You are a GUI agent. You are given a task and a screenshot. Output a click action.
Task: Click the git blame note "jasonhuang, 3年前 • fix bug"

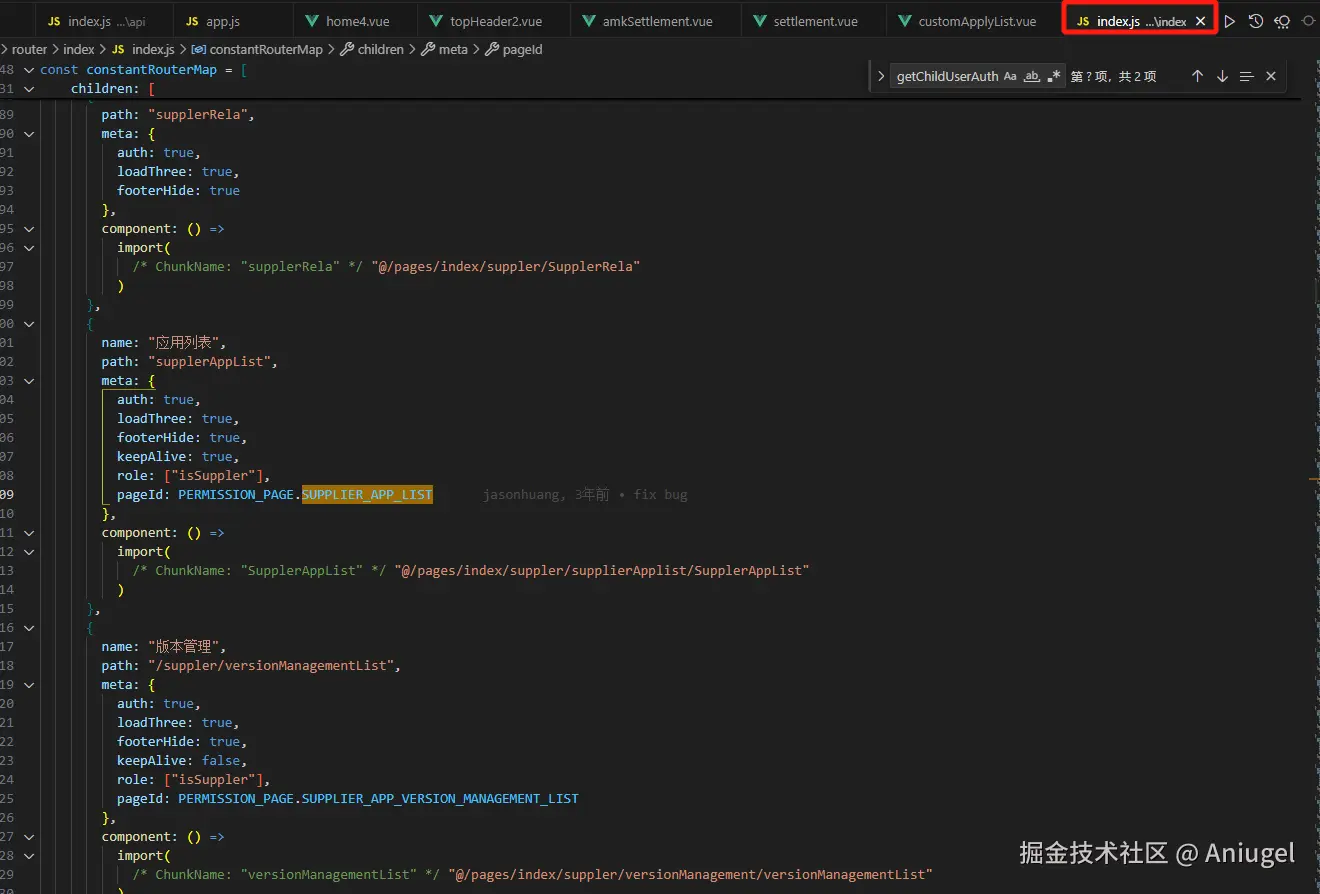coord(585,494)
